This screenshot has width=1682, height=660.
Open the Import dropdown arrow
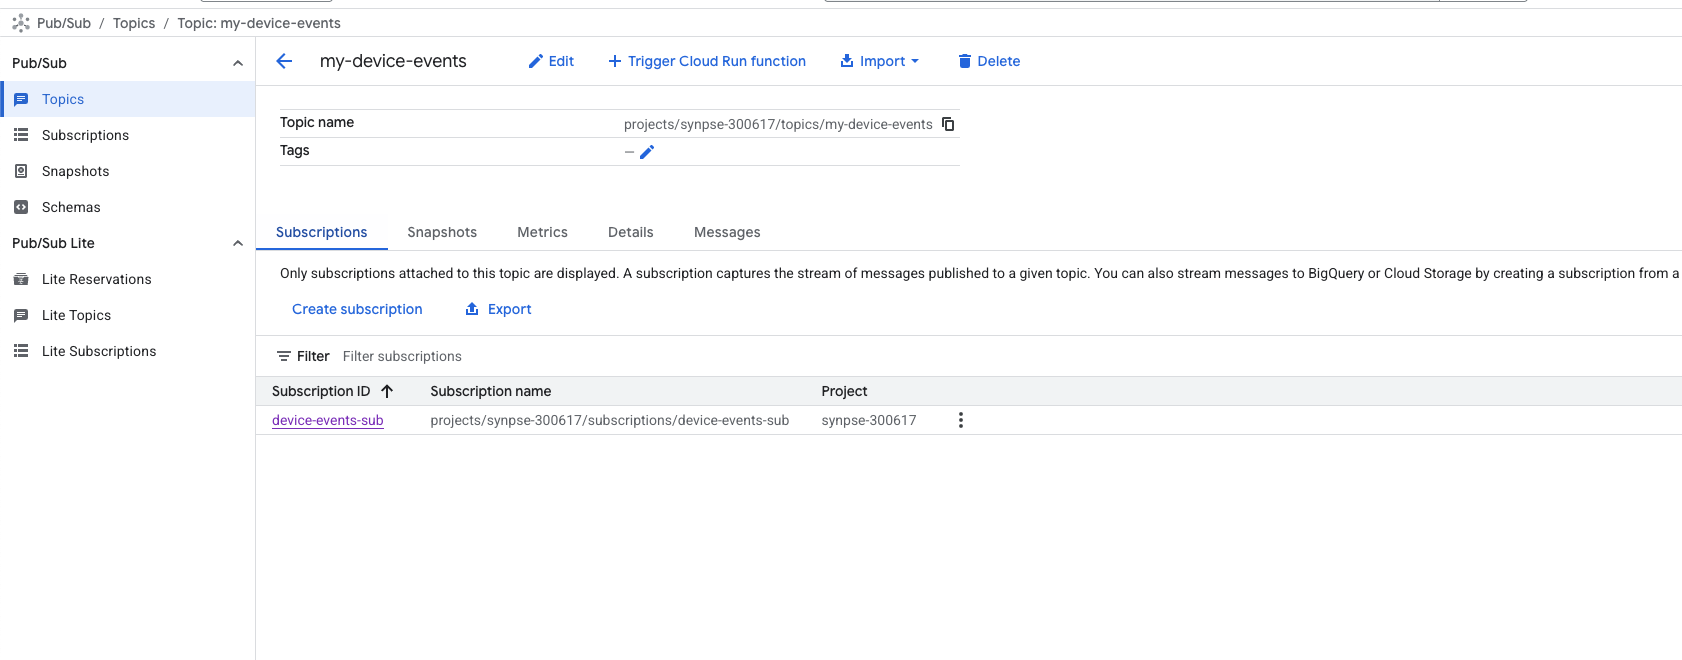(x=915, y=61)
